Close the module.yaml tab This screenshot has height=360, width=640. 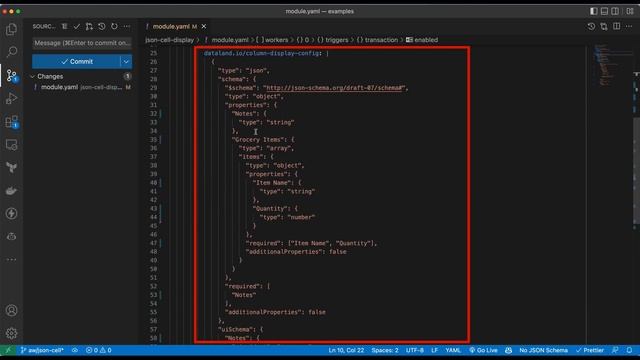[204, 27]
